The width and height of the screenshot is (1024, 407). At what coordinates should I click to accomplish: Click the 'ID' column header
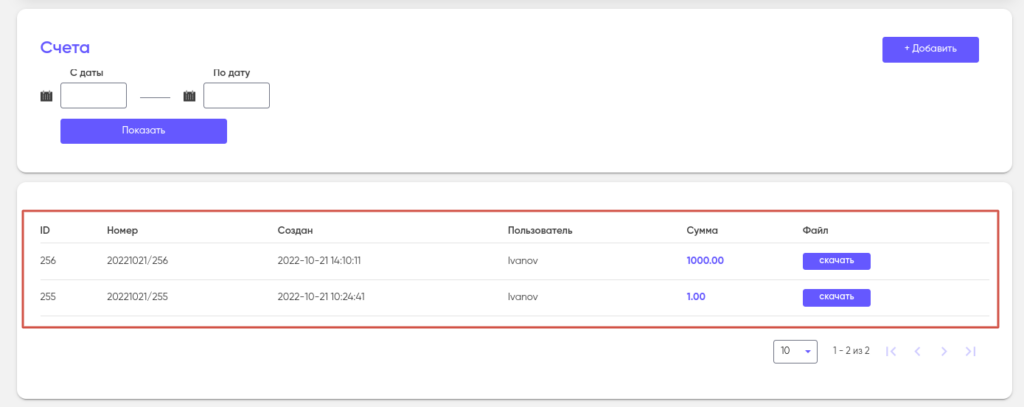pyautogui.click(x=45, y=230)
